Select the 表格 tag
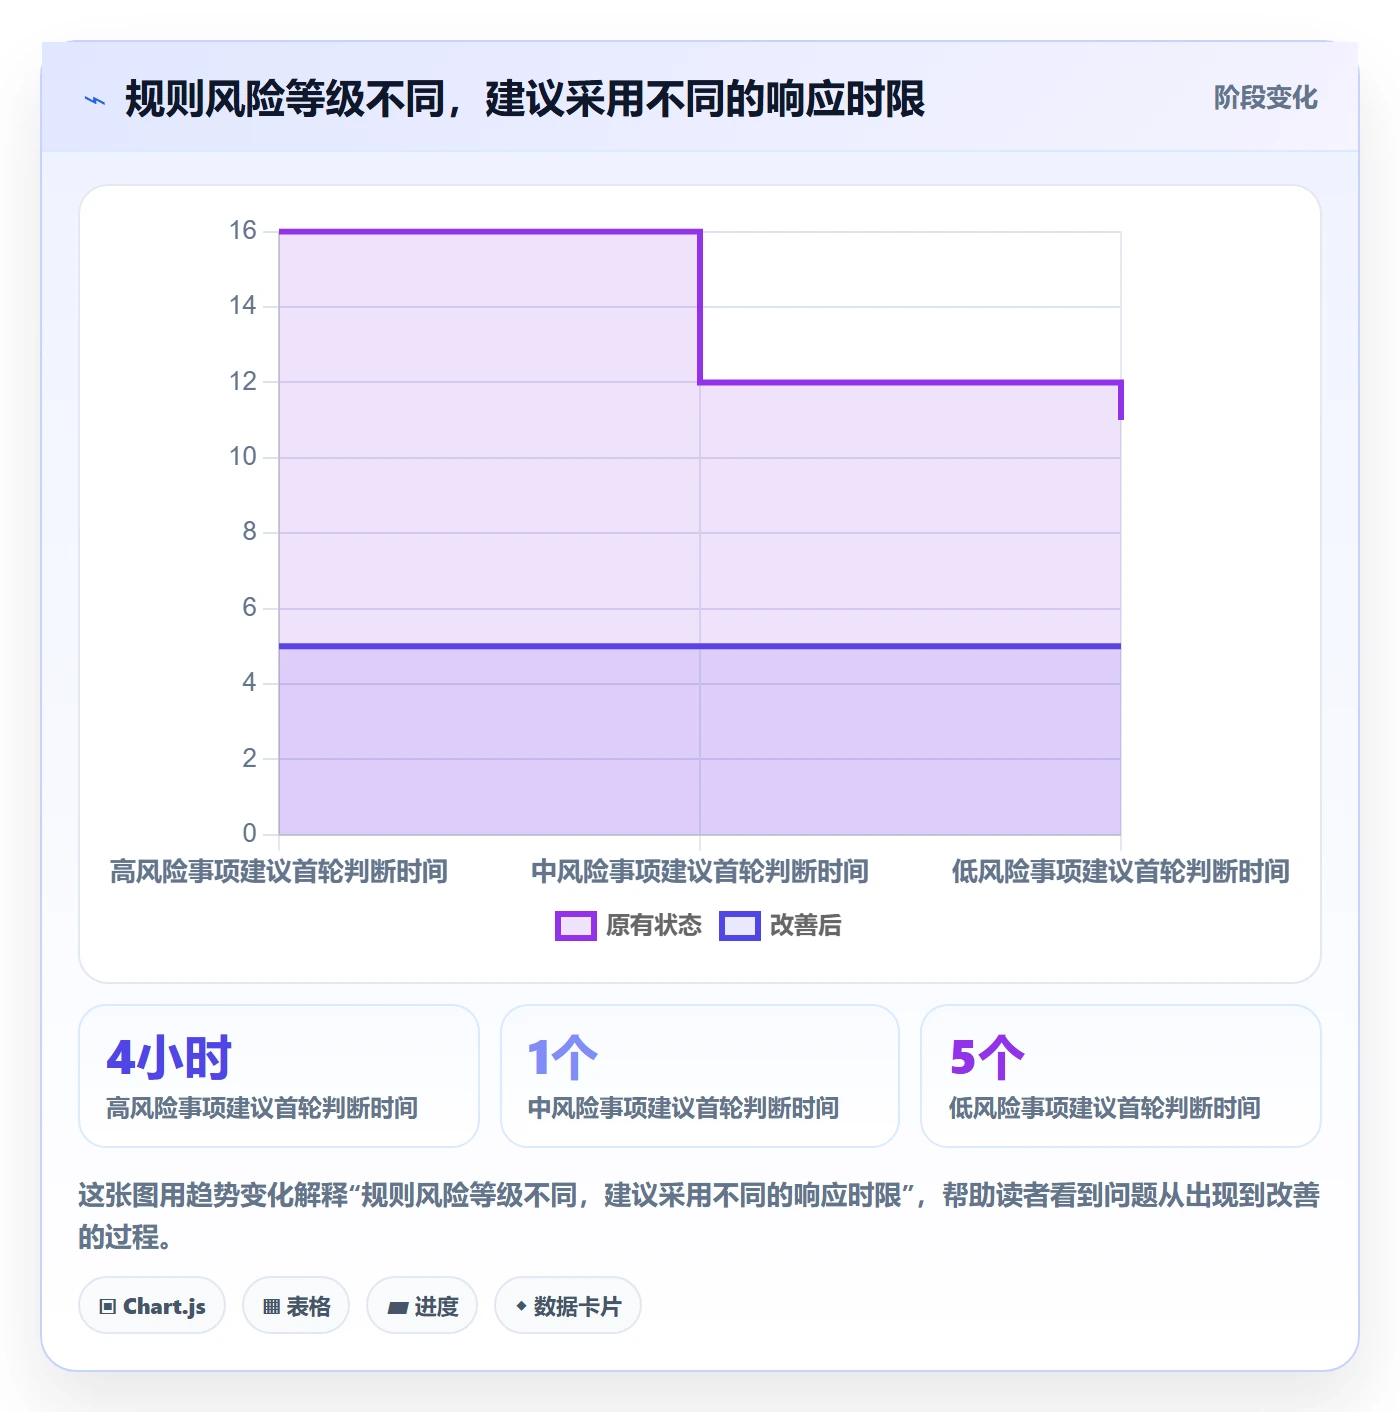Viewport: 1400px width, 1412px height. click(296, 1306)
